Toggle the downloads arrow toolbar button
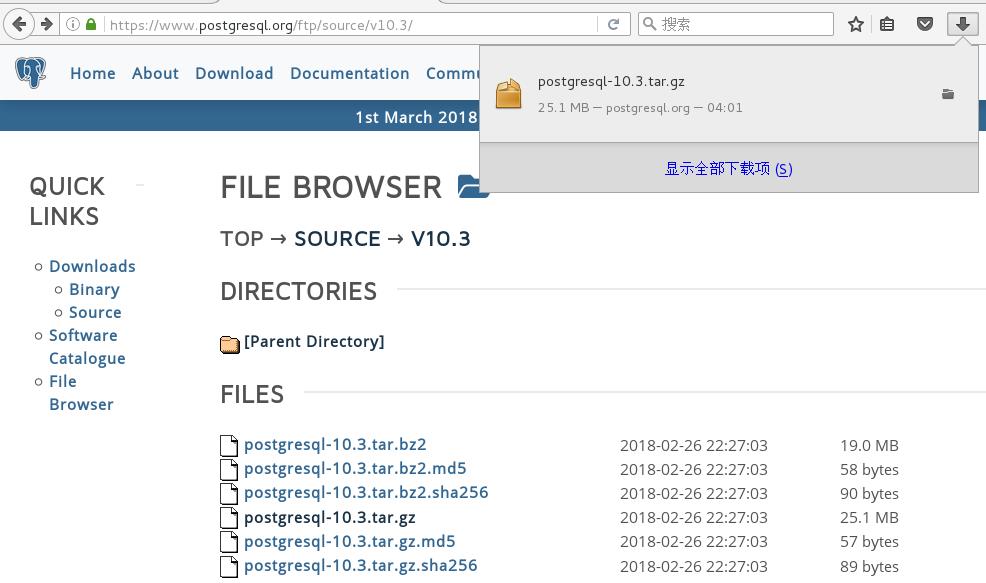986x583 pixels. pyautogui.click(x=962, y=25)
